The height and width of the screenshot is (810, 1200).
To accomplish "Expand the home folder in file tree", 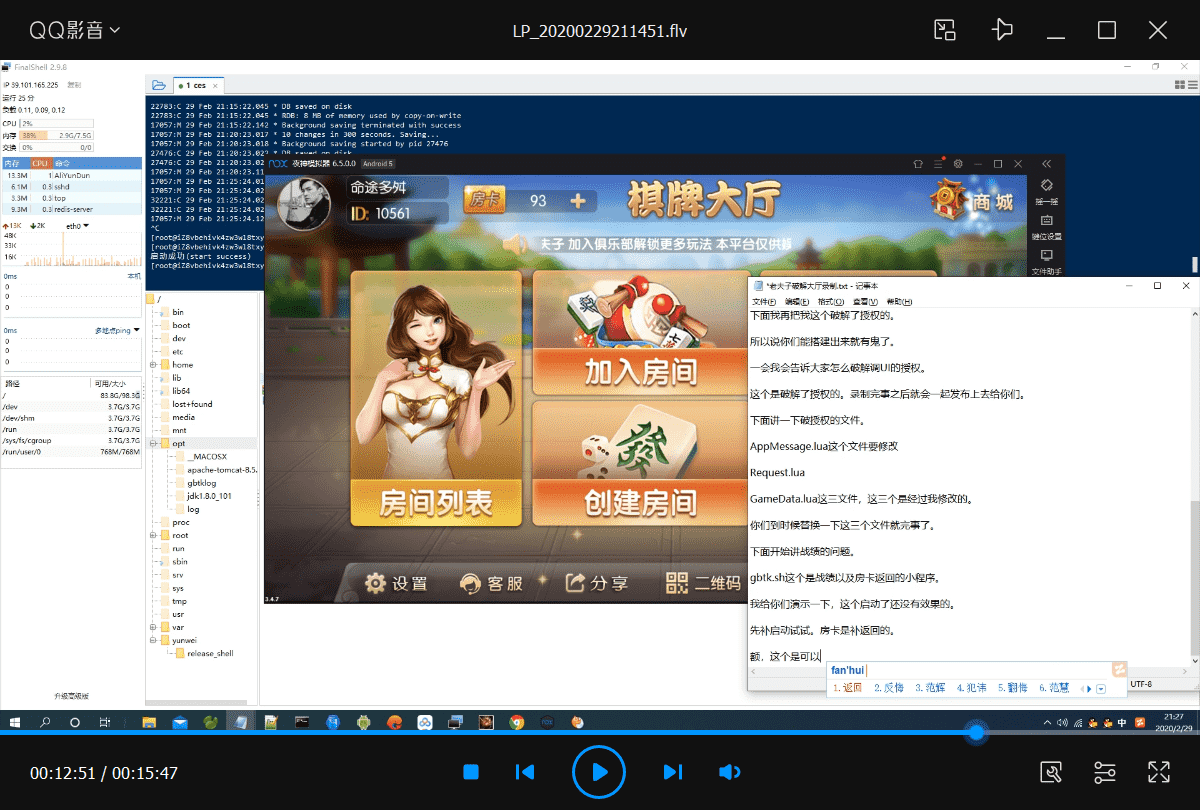I will pos(153,365).
